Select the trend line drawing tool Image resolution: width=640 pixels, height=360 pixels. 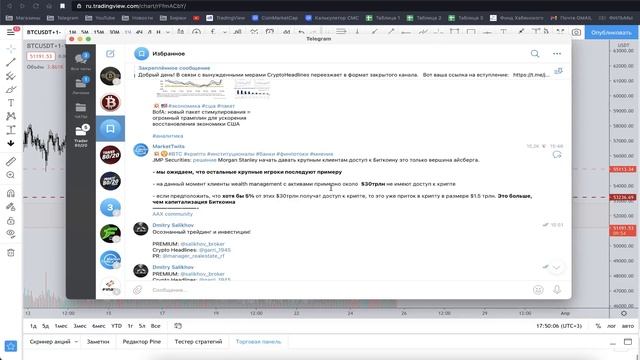(11, 62)
